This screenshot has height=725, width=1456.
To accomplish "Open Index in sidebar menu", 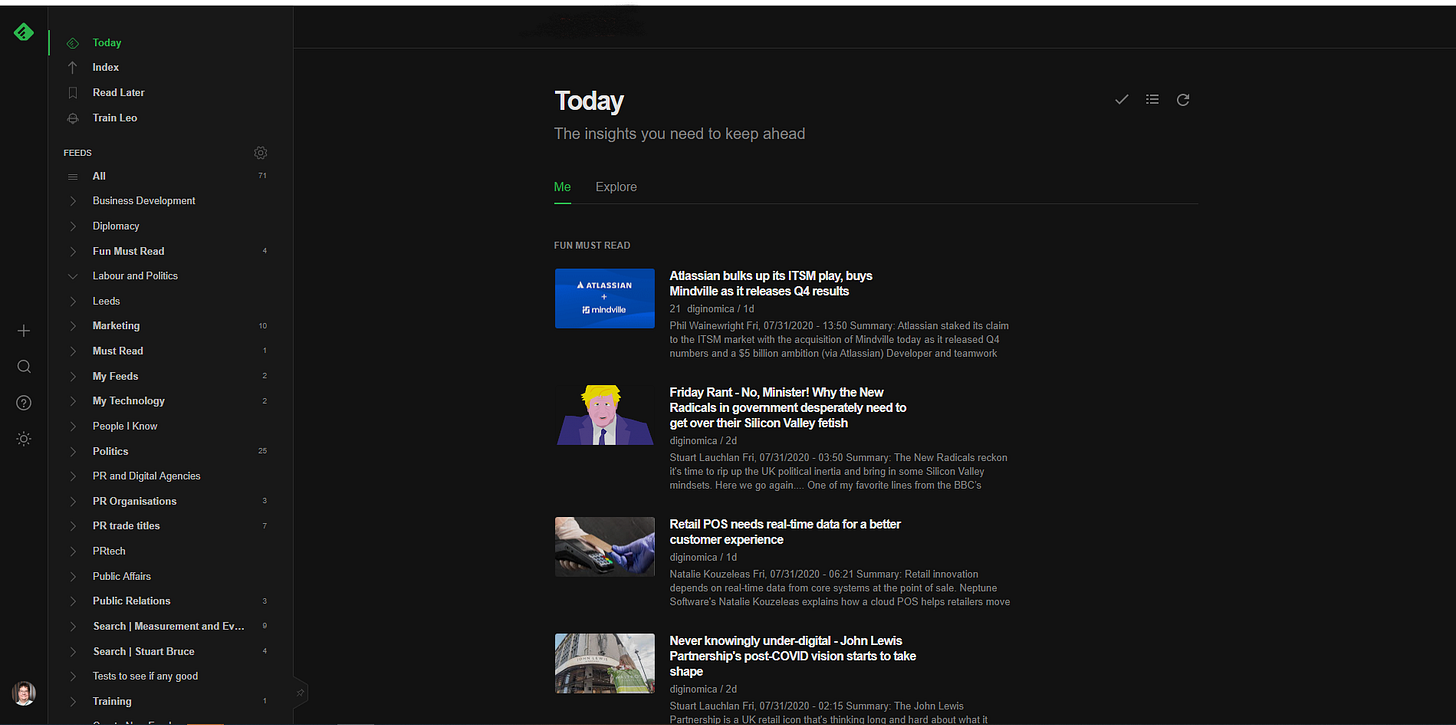I will click(106, 68).
